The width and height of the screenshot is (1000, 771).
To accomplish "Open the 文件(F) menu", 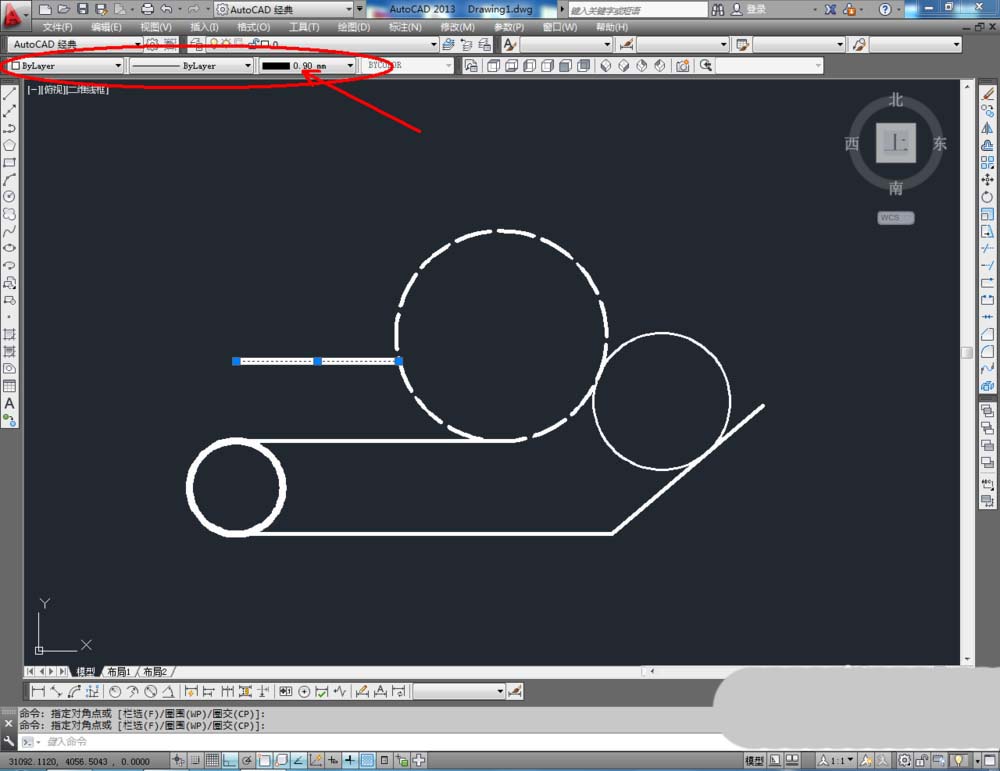I will click(57, 27).
